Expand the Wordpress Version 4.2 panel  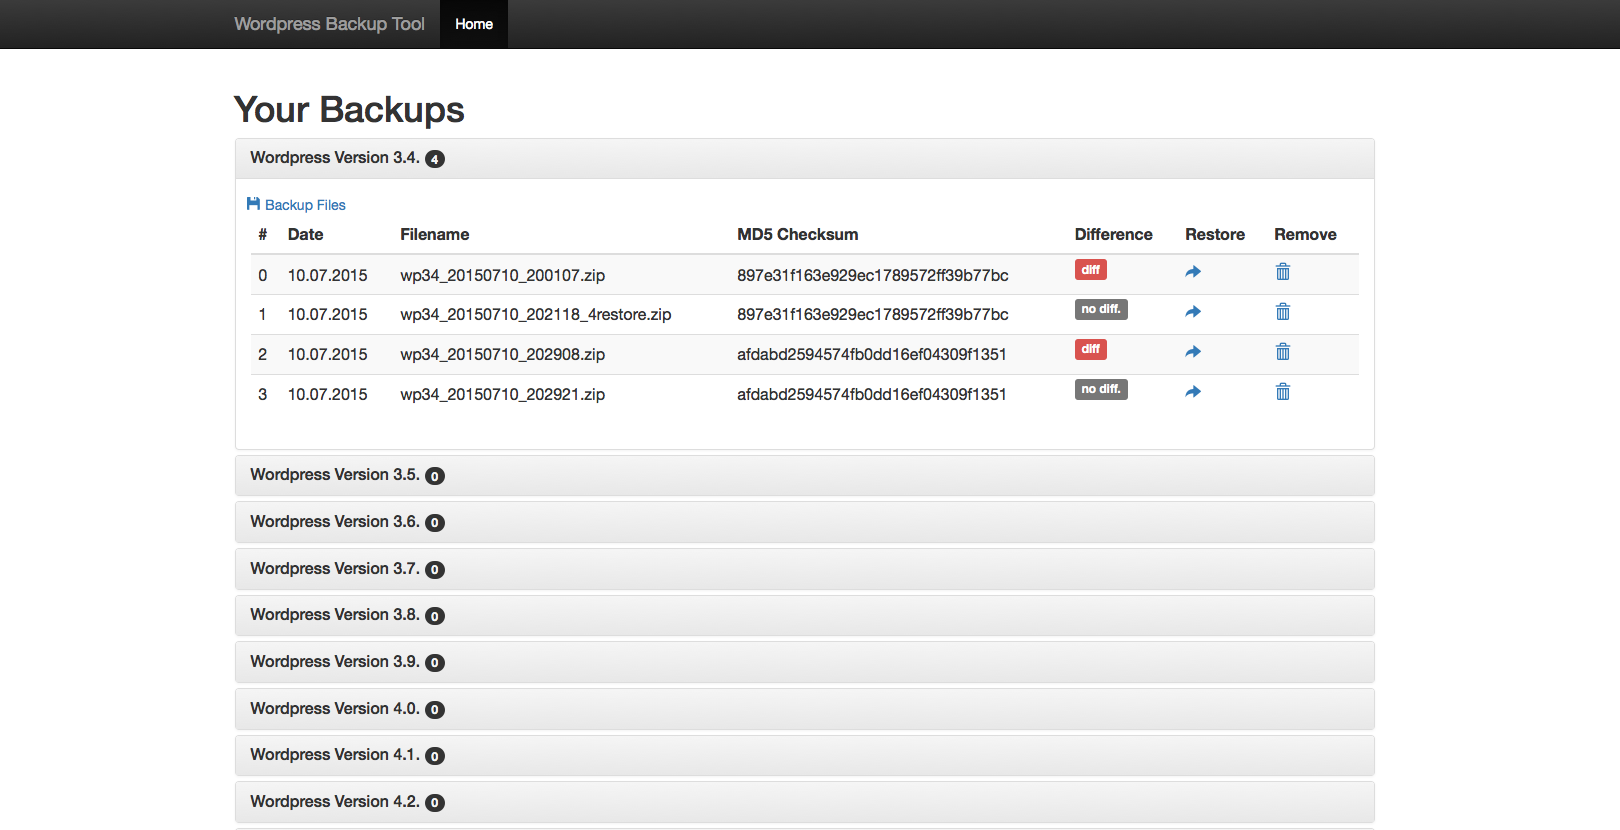805,802
